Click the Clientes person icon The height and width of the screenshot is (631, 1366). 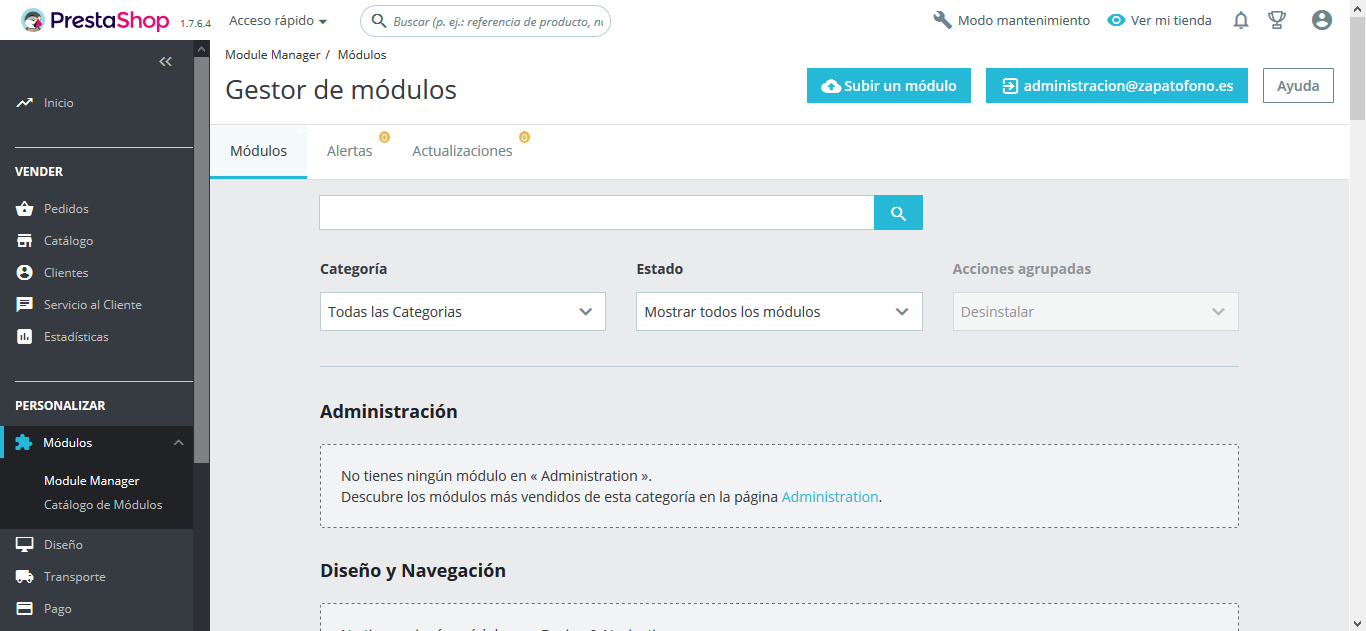(x=25, y=273)
